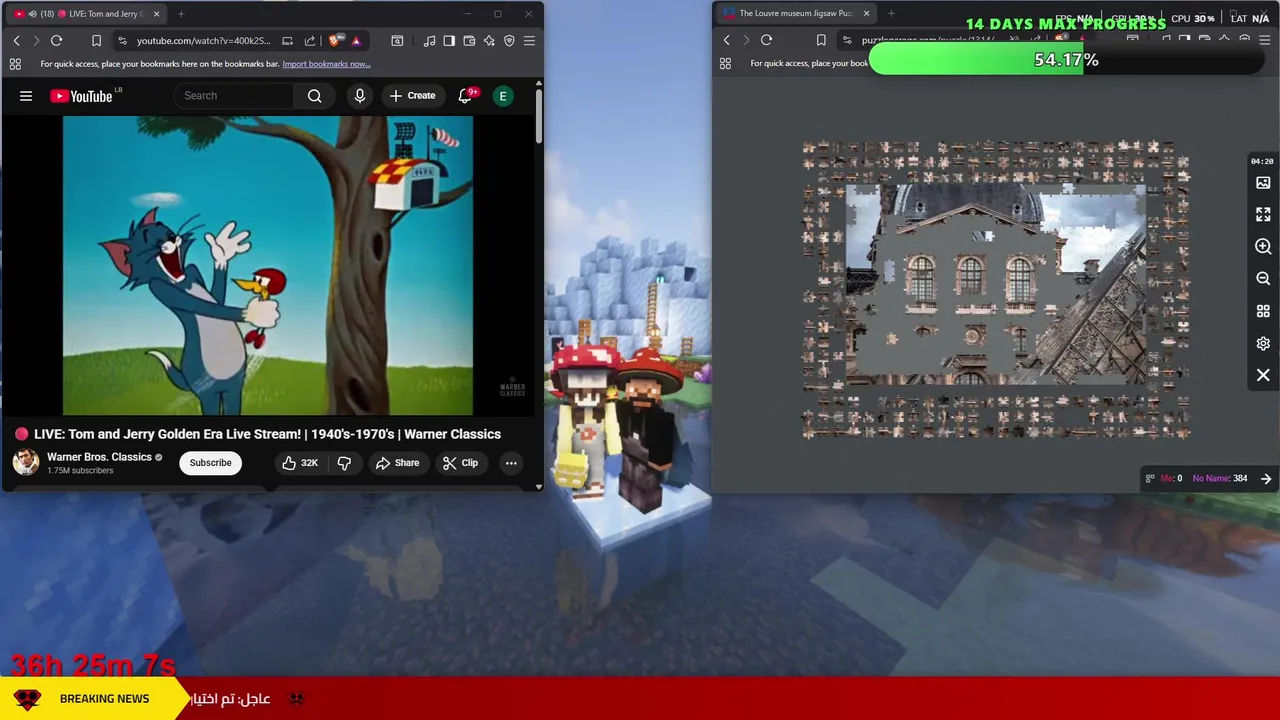Image resolution: width=1280 pixels, height=720 pixels.
Task: Zoom out of the puzzle
Action: pos(1263,279)
